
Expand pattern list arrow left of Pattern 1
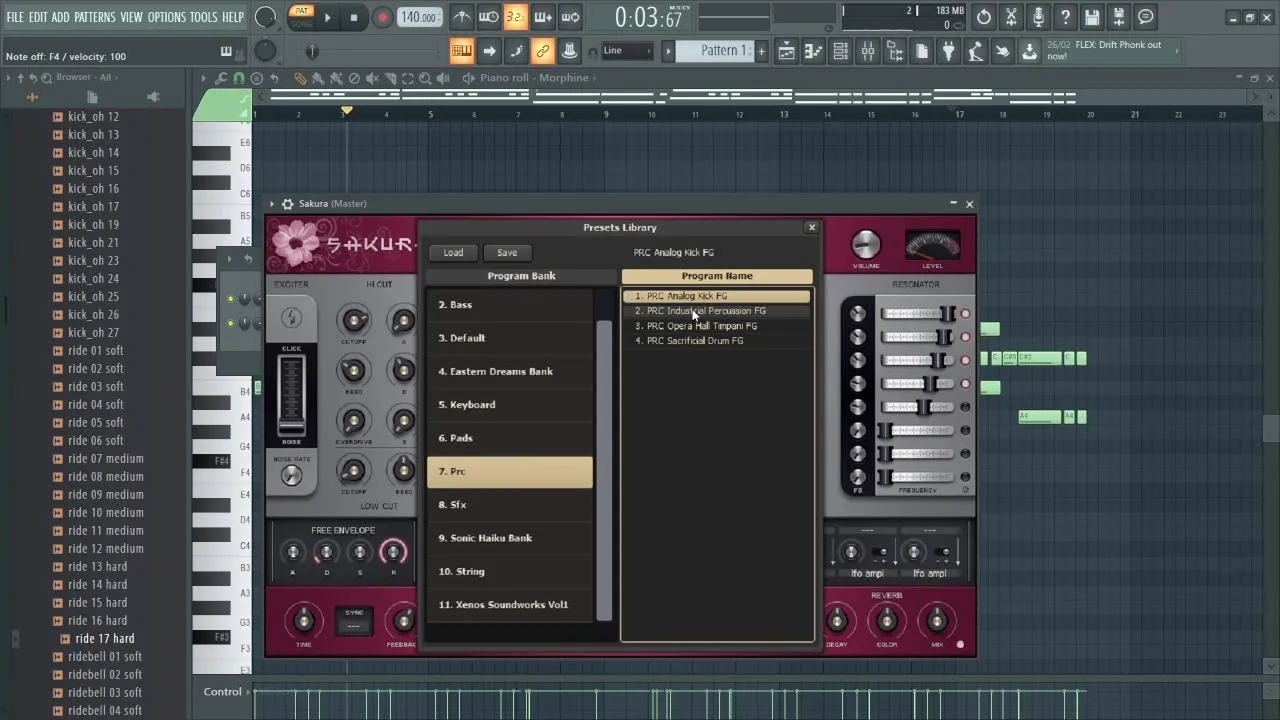(668, 51)
